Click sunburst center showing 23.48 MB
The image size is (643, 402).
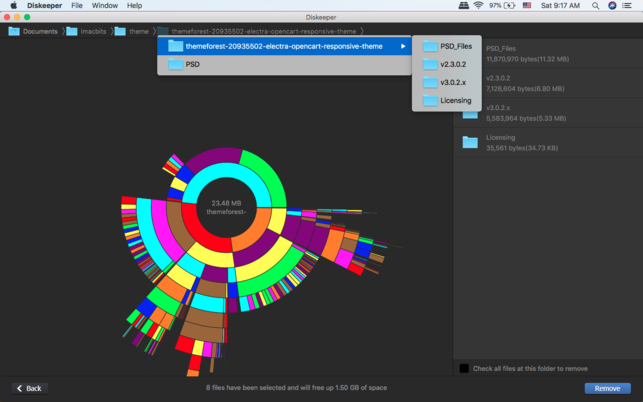226,208
